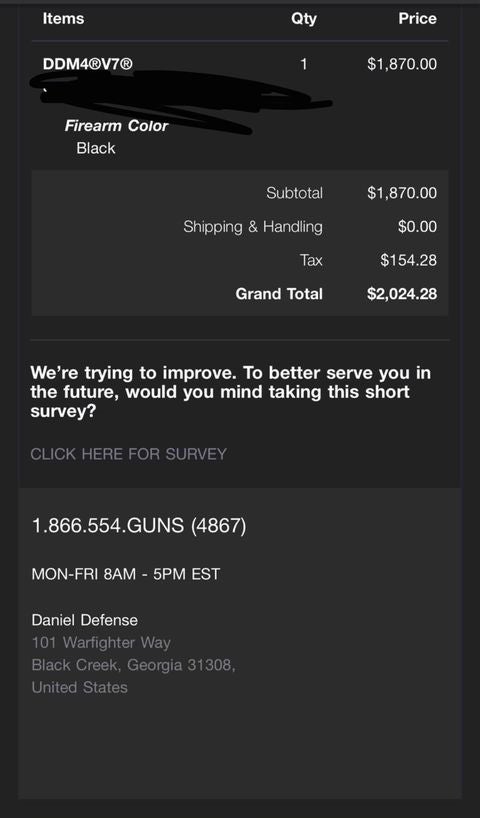Tap the 1.866.554.GUNS phone number

[x=139, y=525]
